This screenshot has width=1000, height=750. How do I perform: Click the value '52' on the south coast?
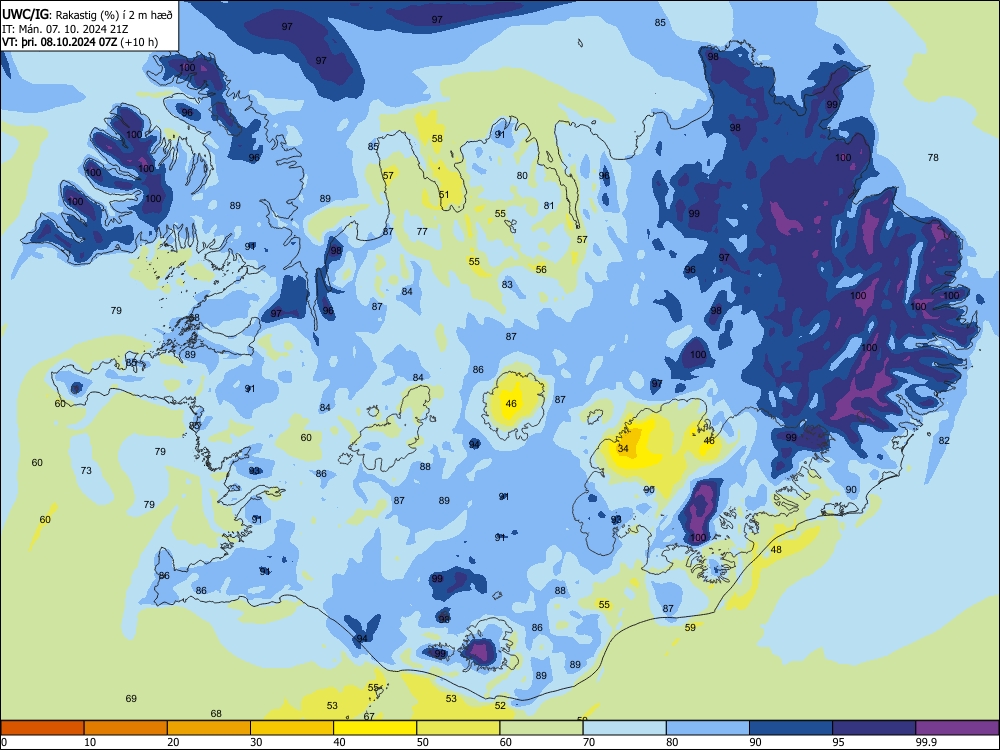pos(500,705)
